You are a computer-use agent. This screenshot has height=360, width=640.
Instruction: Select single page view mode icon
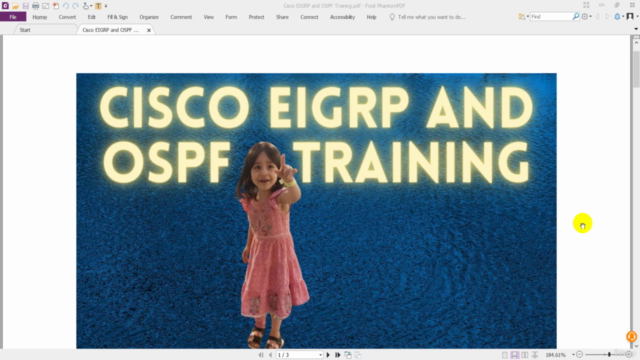[x=505, y=355]
